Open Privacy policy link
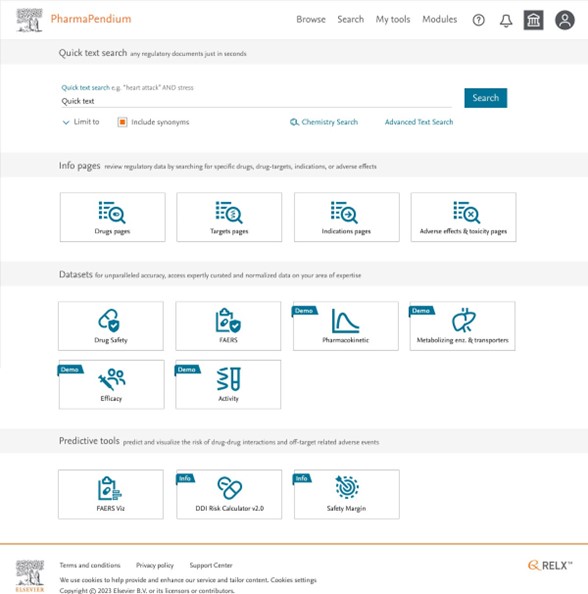Viewport: 588px width, 594px height. pos(155,565)
